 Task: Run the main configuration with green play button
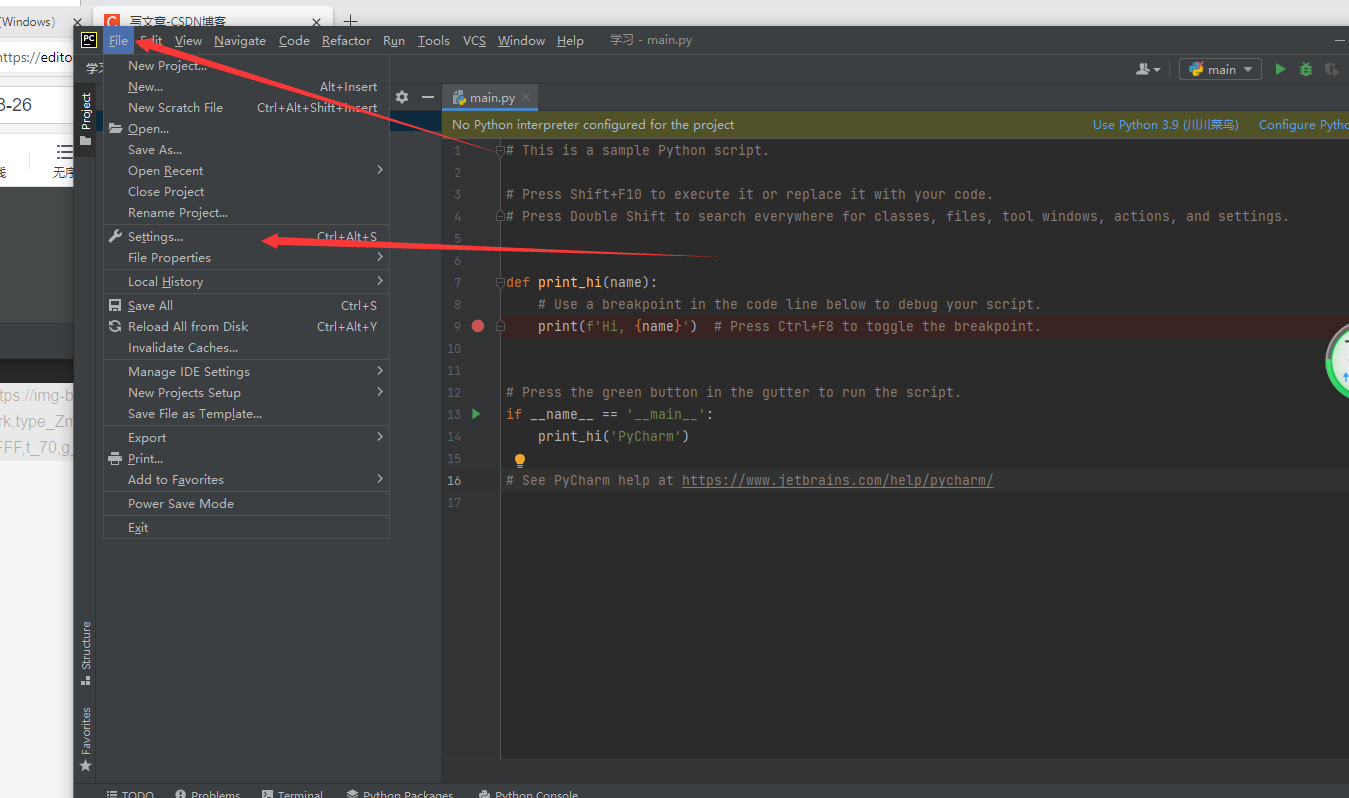(x=1280, y=69)
